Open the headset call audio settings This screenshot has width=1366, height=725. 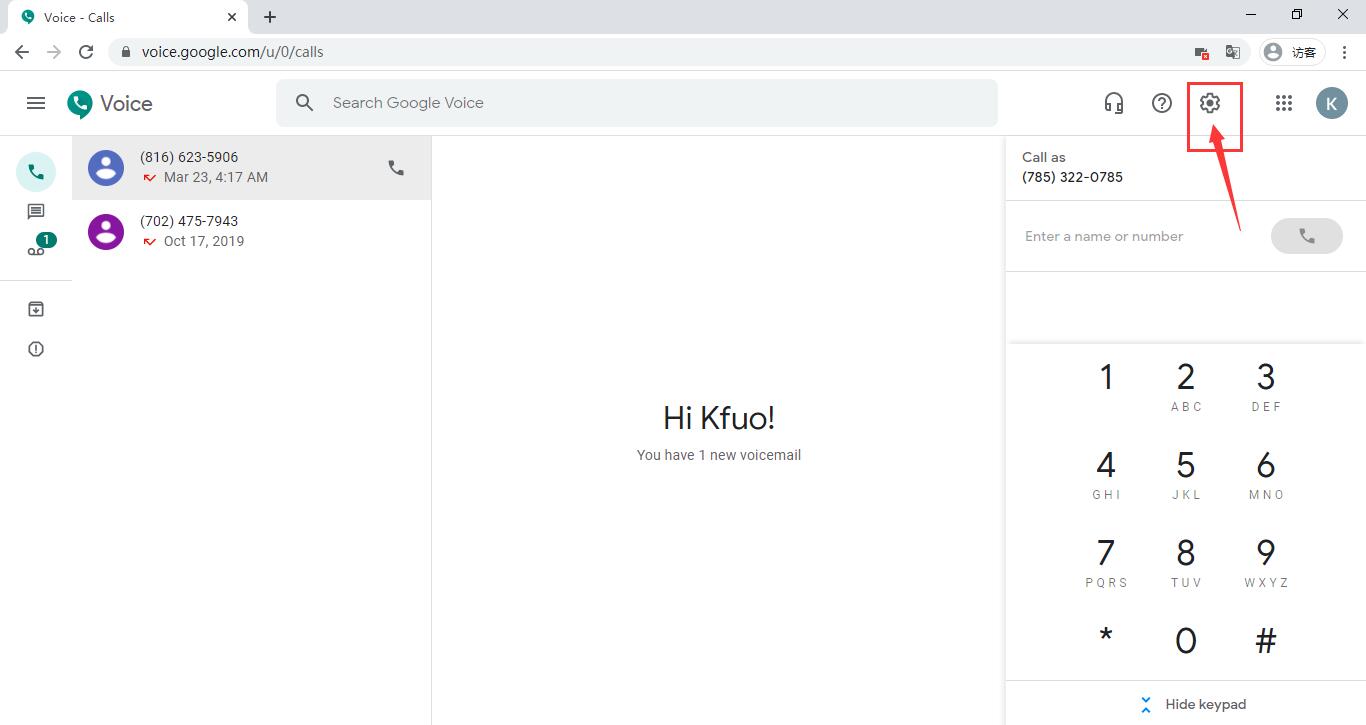click(1113, 103)
